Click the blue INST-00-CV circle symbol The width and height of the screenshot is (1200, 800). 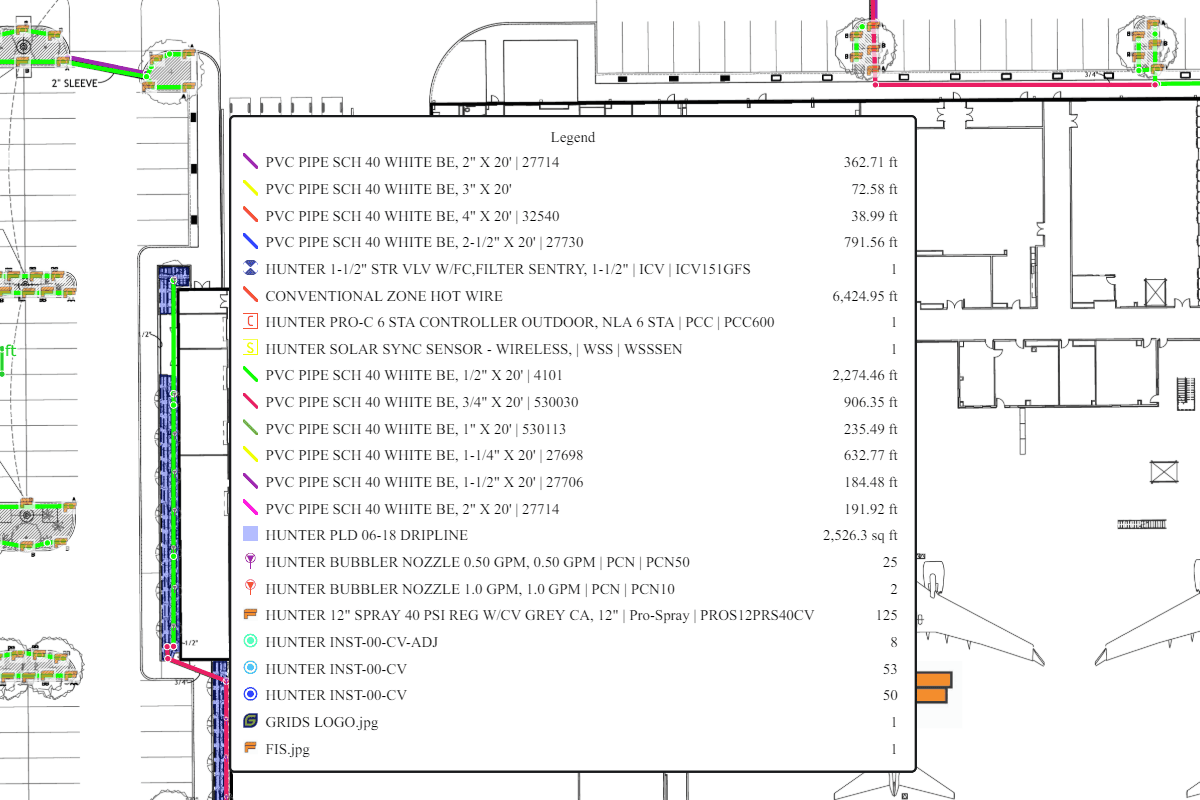tap(250, 694)
